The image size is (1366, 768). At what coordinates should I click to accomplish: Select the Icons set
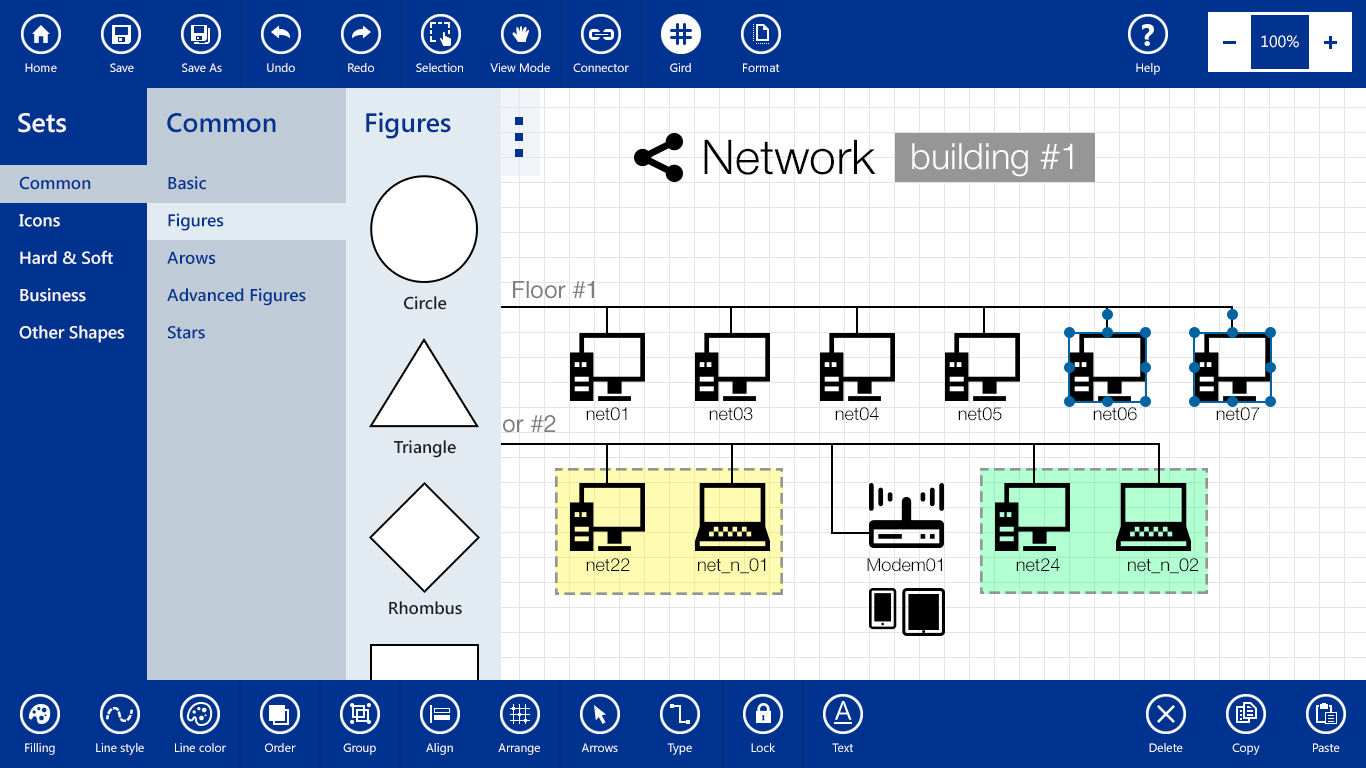[40, 221]
